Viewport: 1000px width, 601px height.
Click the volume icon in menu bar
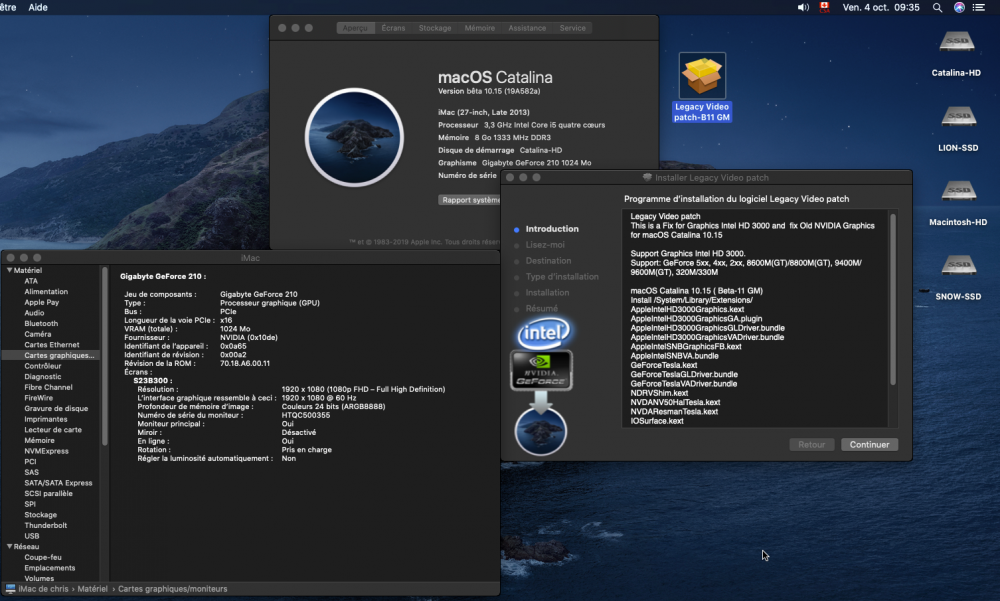tap(803, 8)
